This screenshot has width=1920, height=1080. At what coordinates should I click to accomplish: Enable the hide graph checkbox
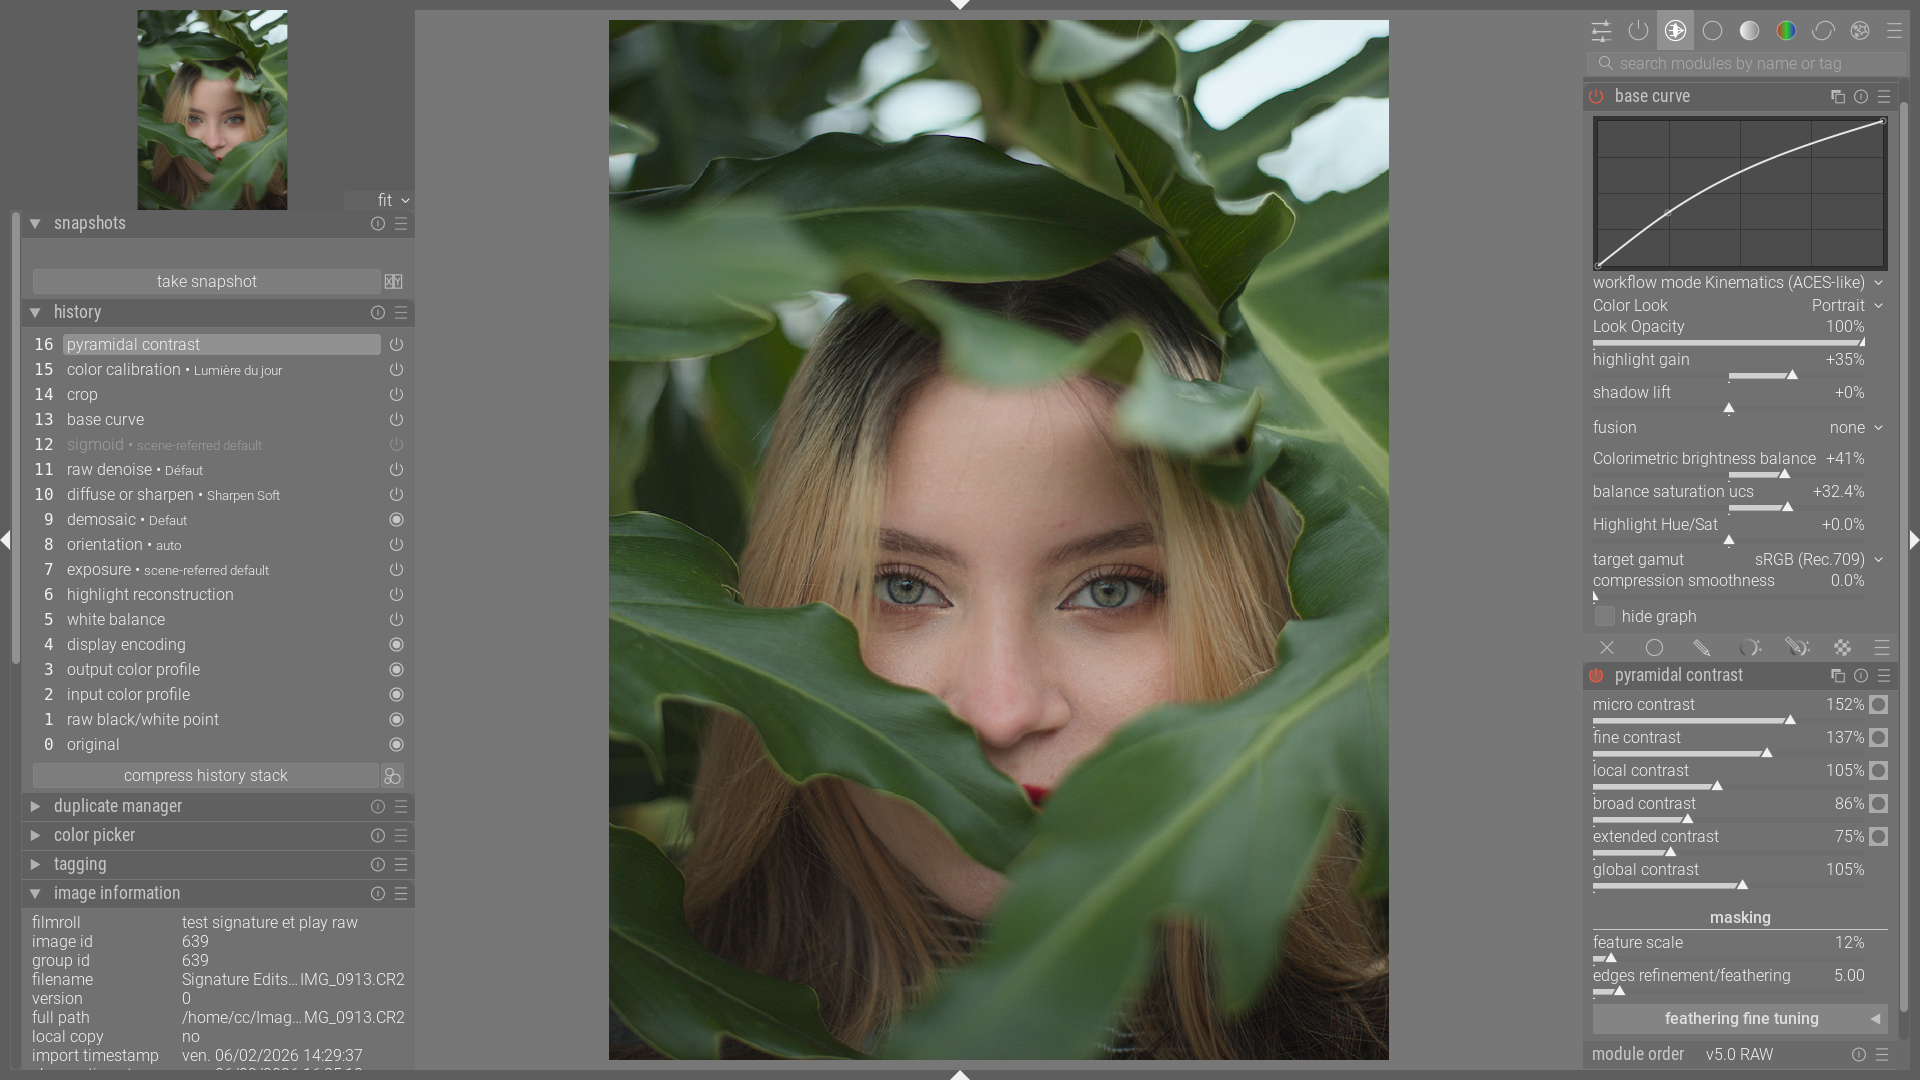pyautogui.click(x=1605, y=616)
